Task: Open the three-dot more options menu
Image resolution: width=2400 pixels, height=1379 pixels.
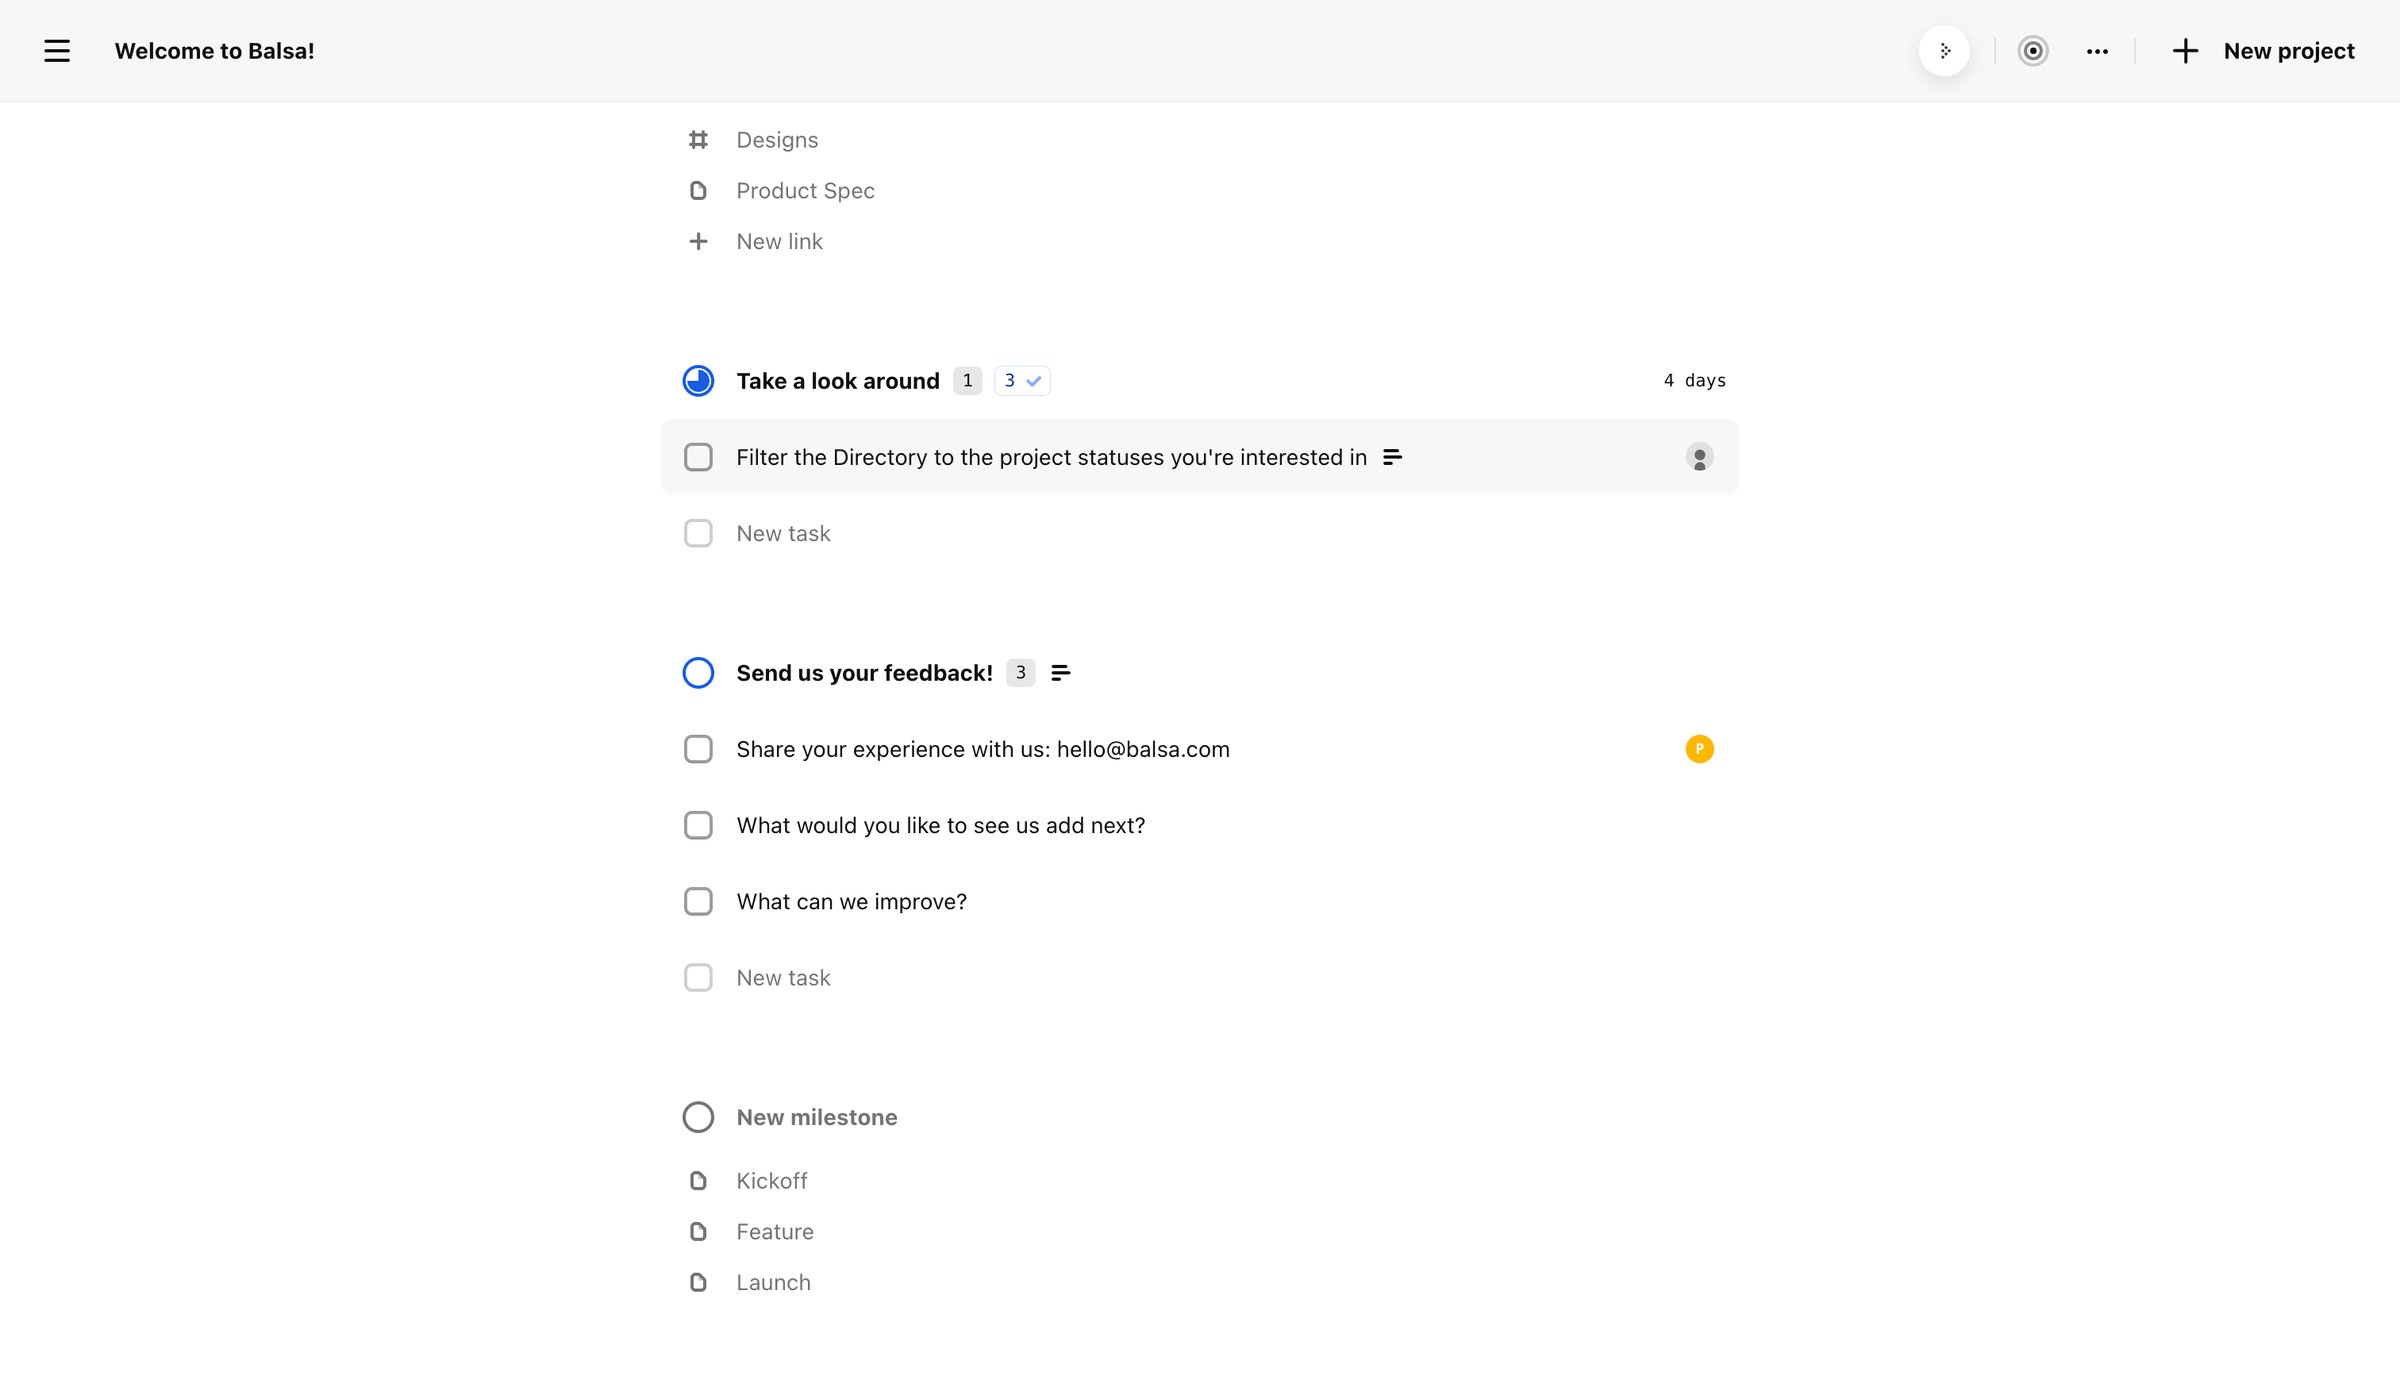Action: (x=2097, y=51)
